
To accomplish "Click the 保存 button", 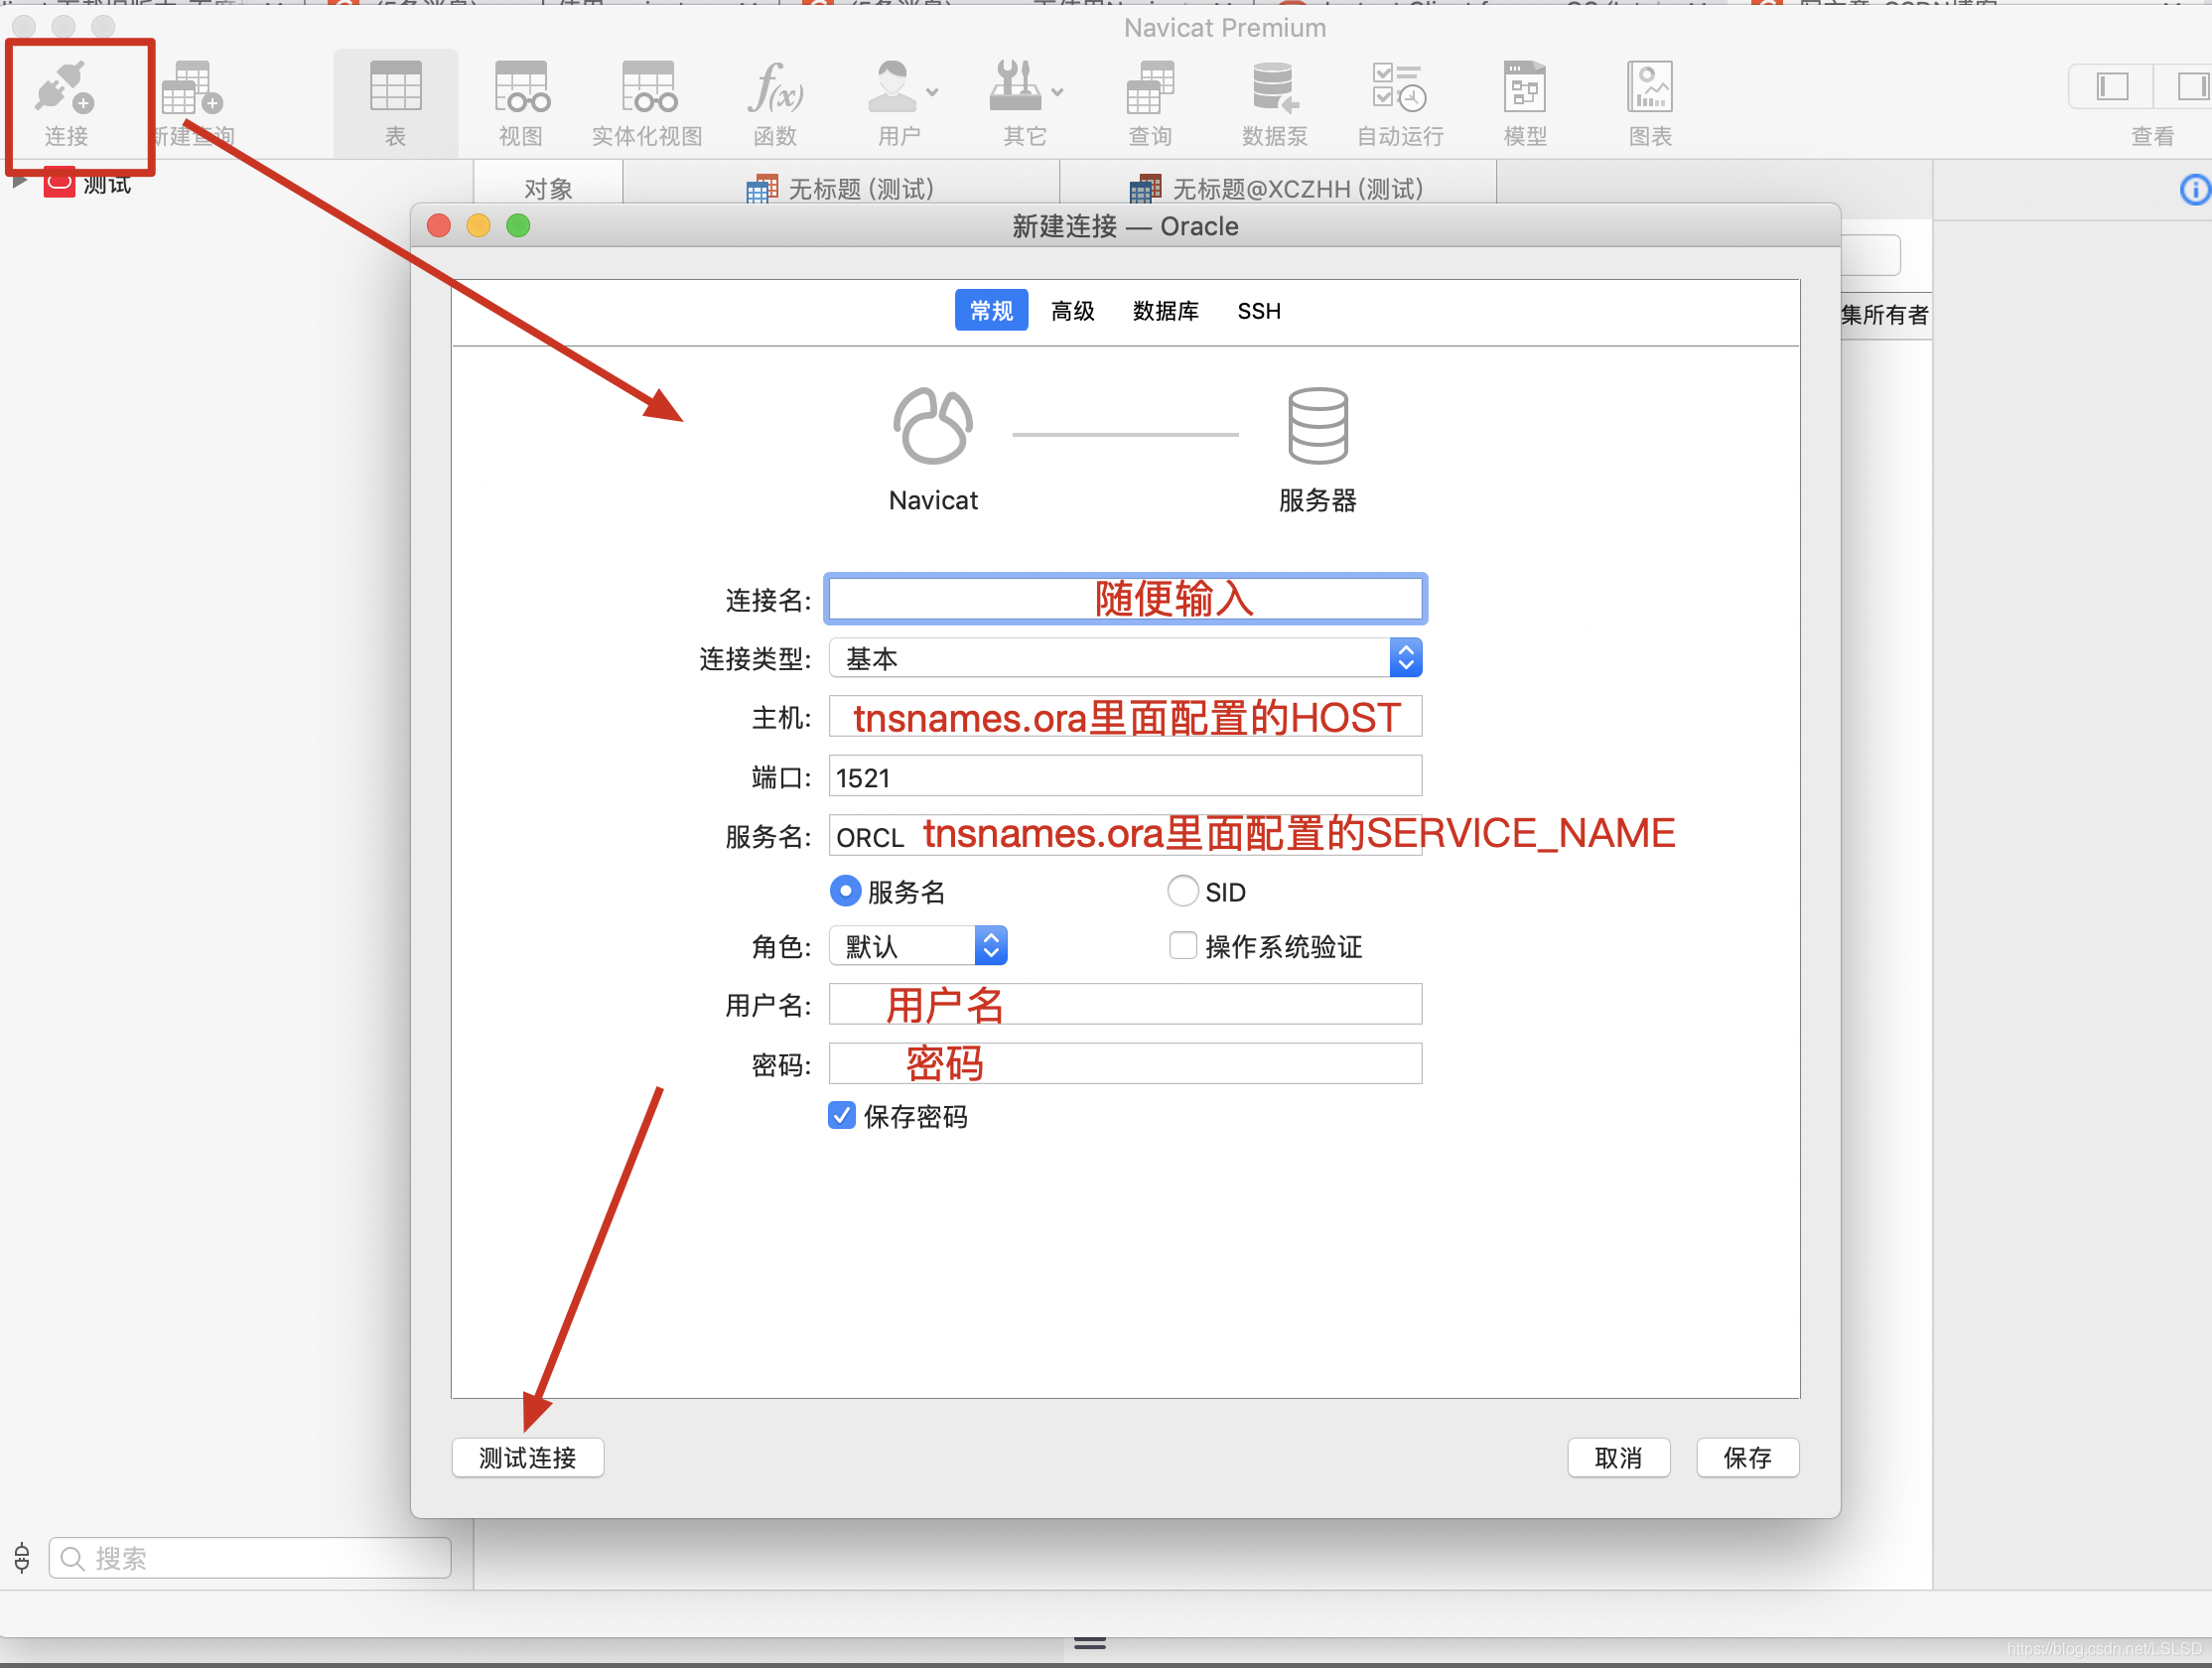I will (1747, 1458).
